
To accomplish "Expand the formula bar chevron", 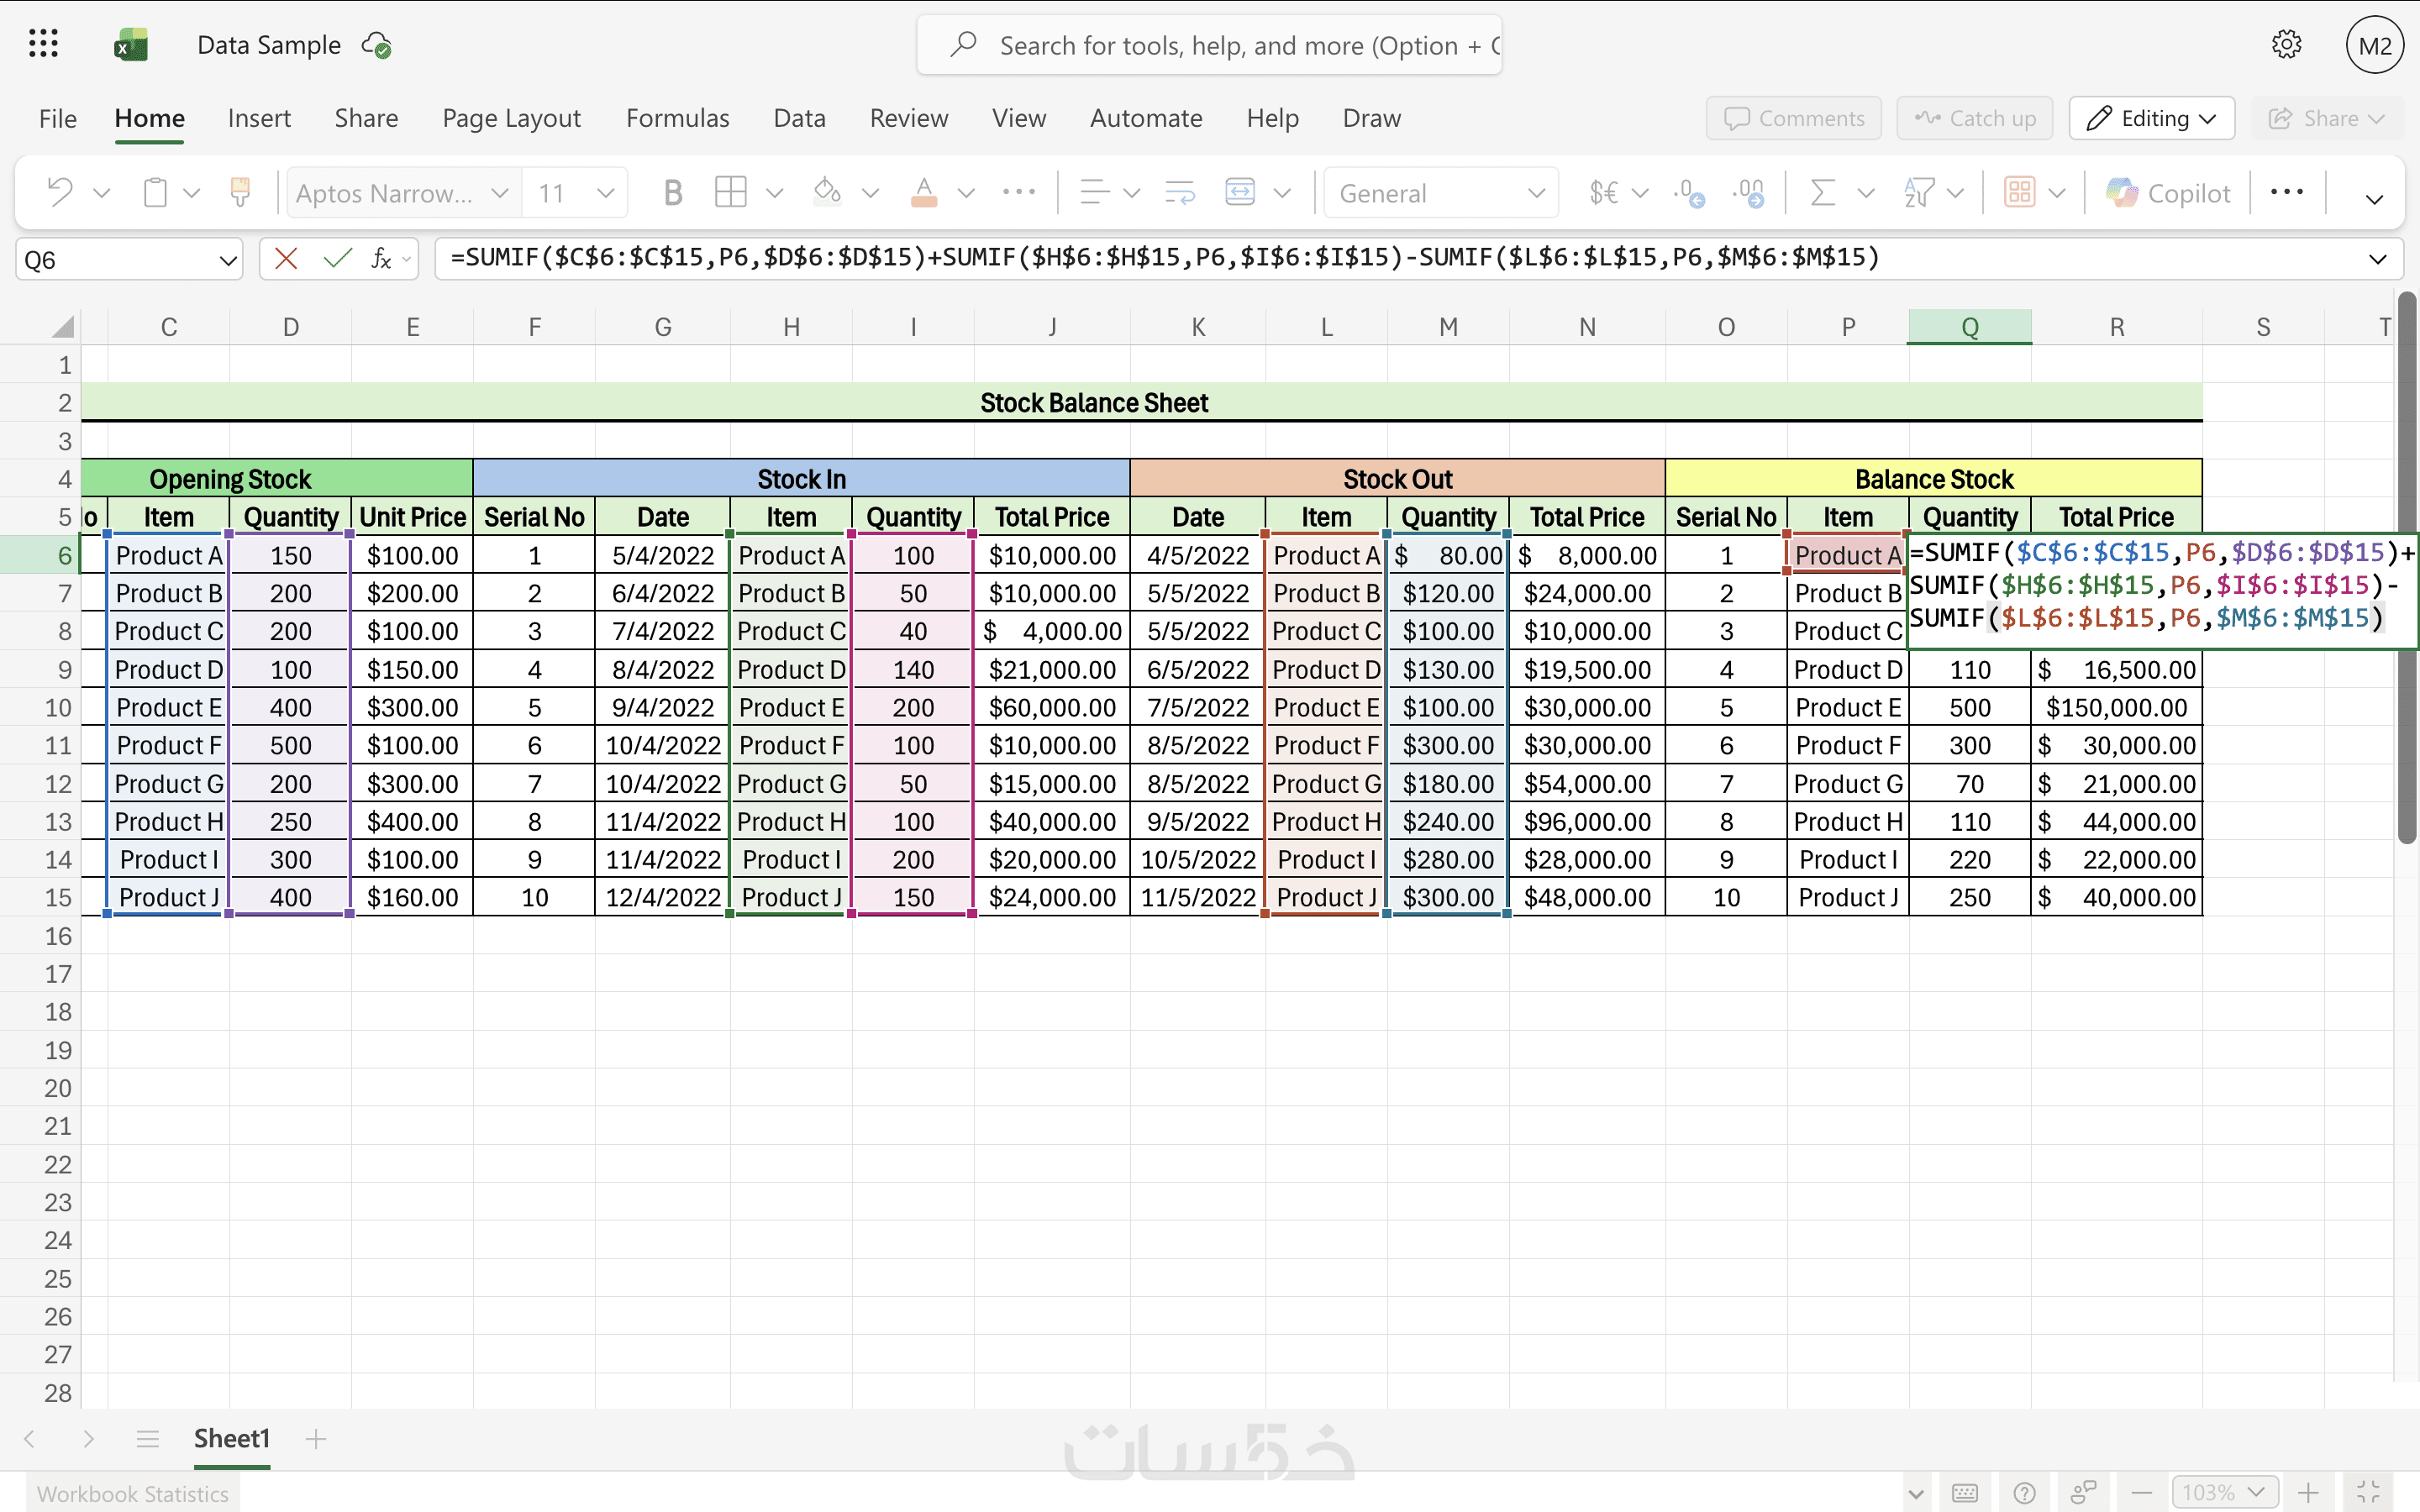I will pos(2377,260).
